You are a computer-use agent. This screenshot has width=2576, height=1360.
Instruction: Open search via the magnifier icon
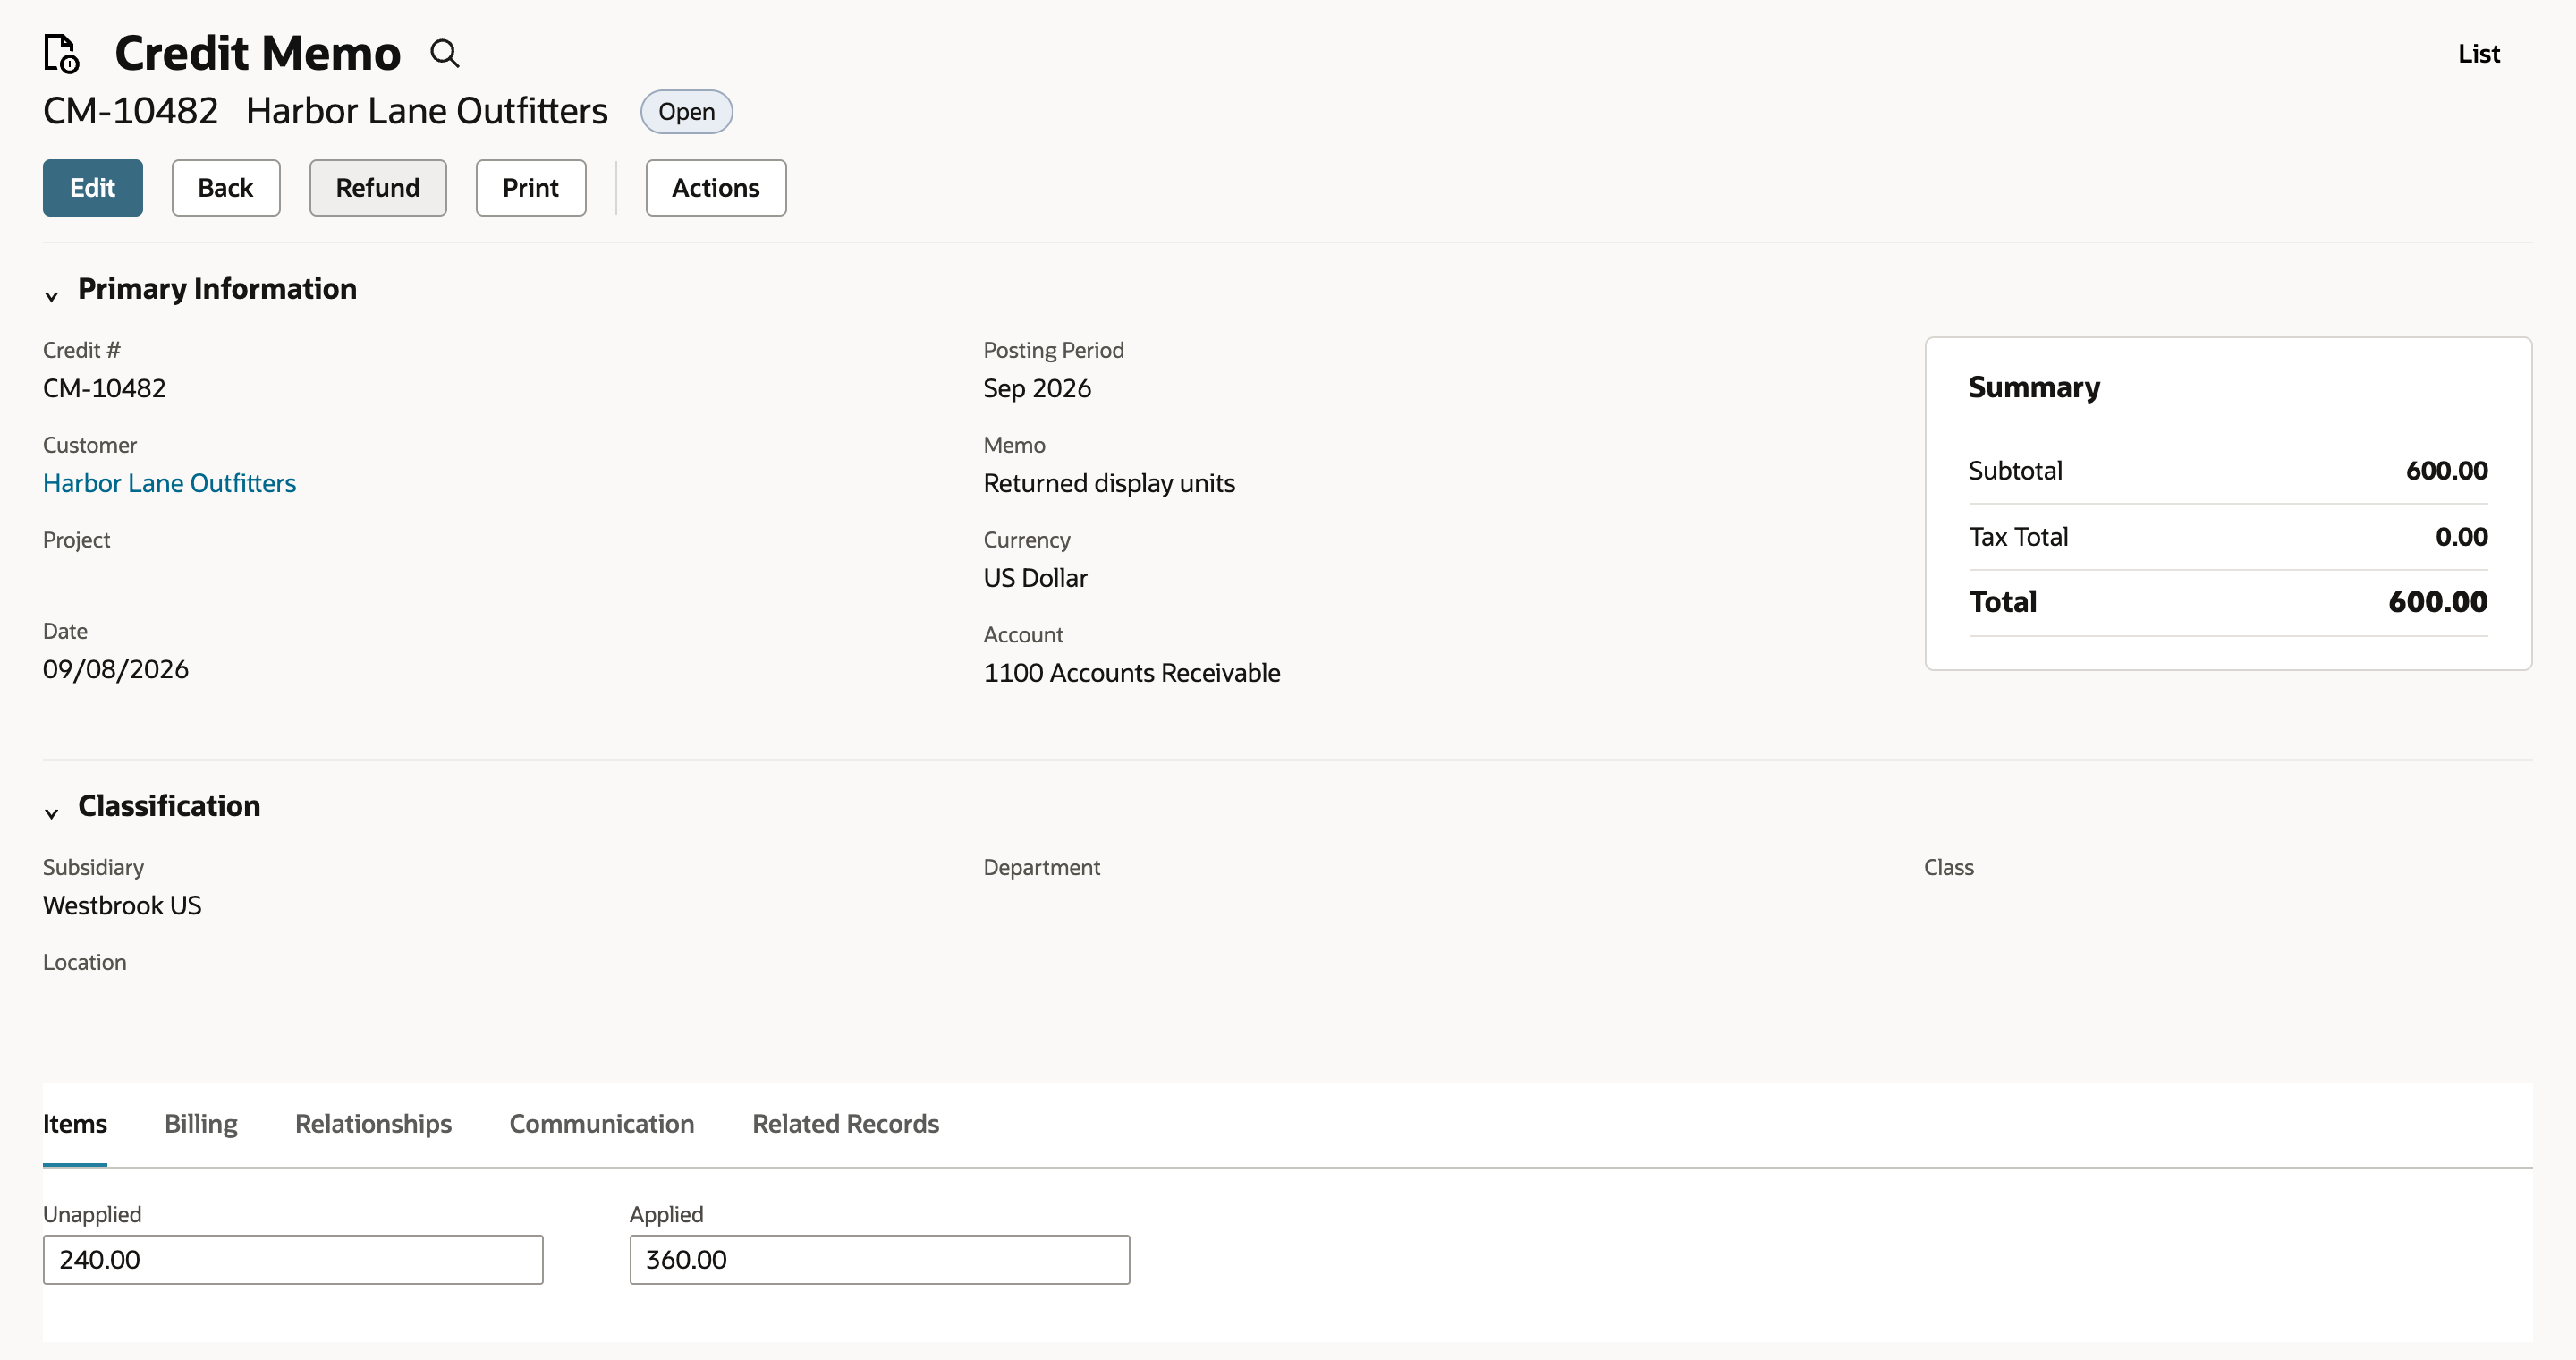pyautogui.click(x=445, y=53)
